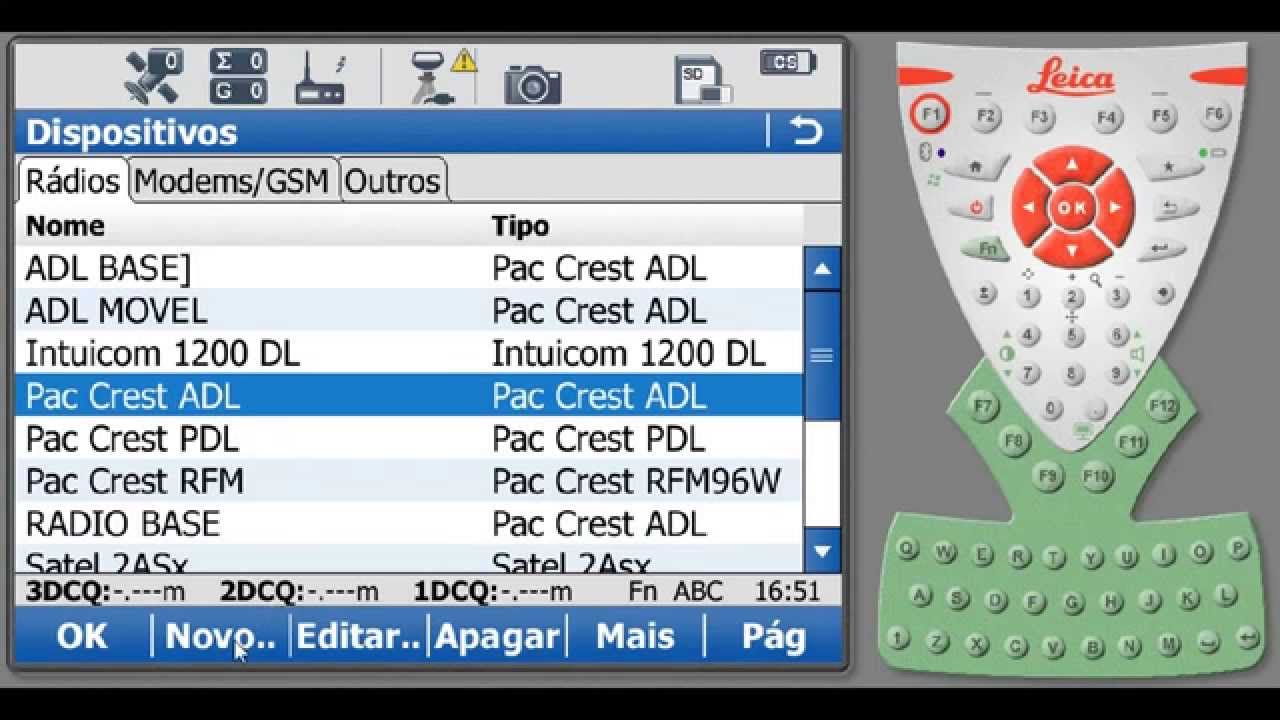
Task: Select the Pac Crest PDL name entry
Action: 132,439
